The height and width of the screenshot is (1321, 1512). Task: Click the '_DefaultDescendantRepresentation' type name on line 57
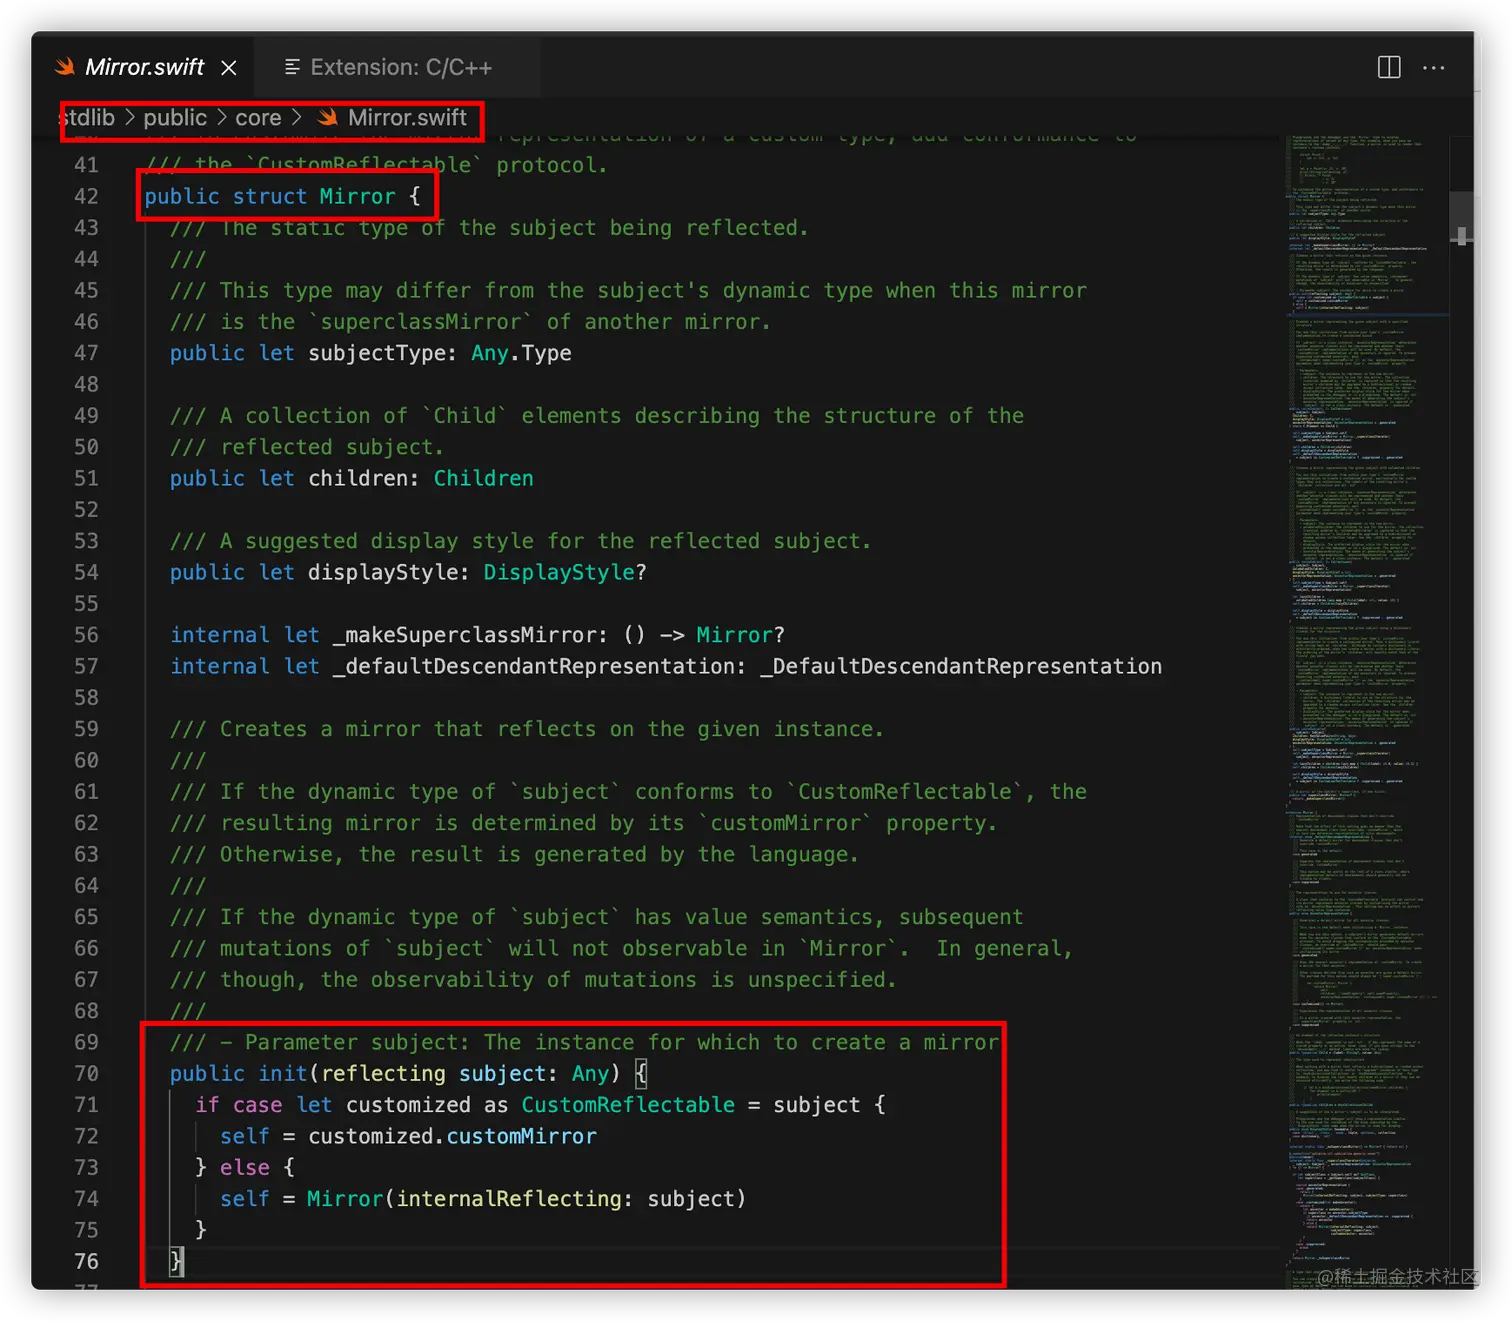[x=961, y=666]
